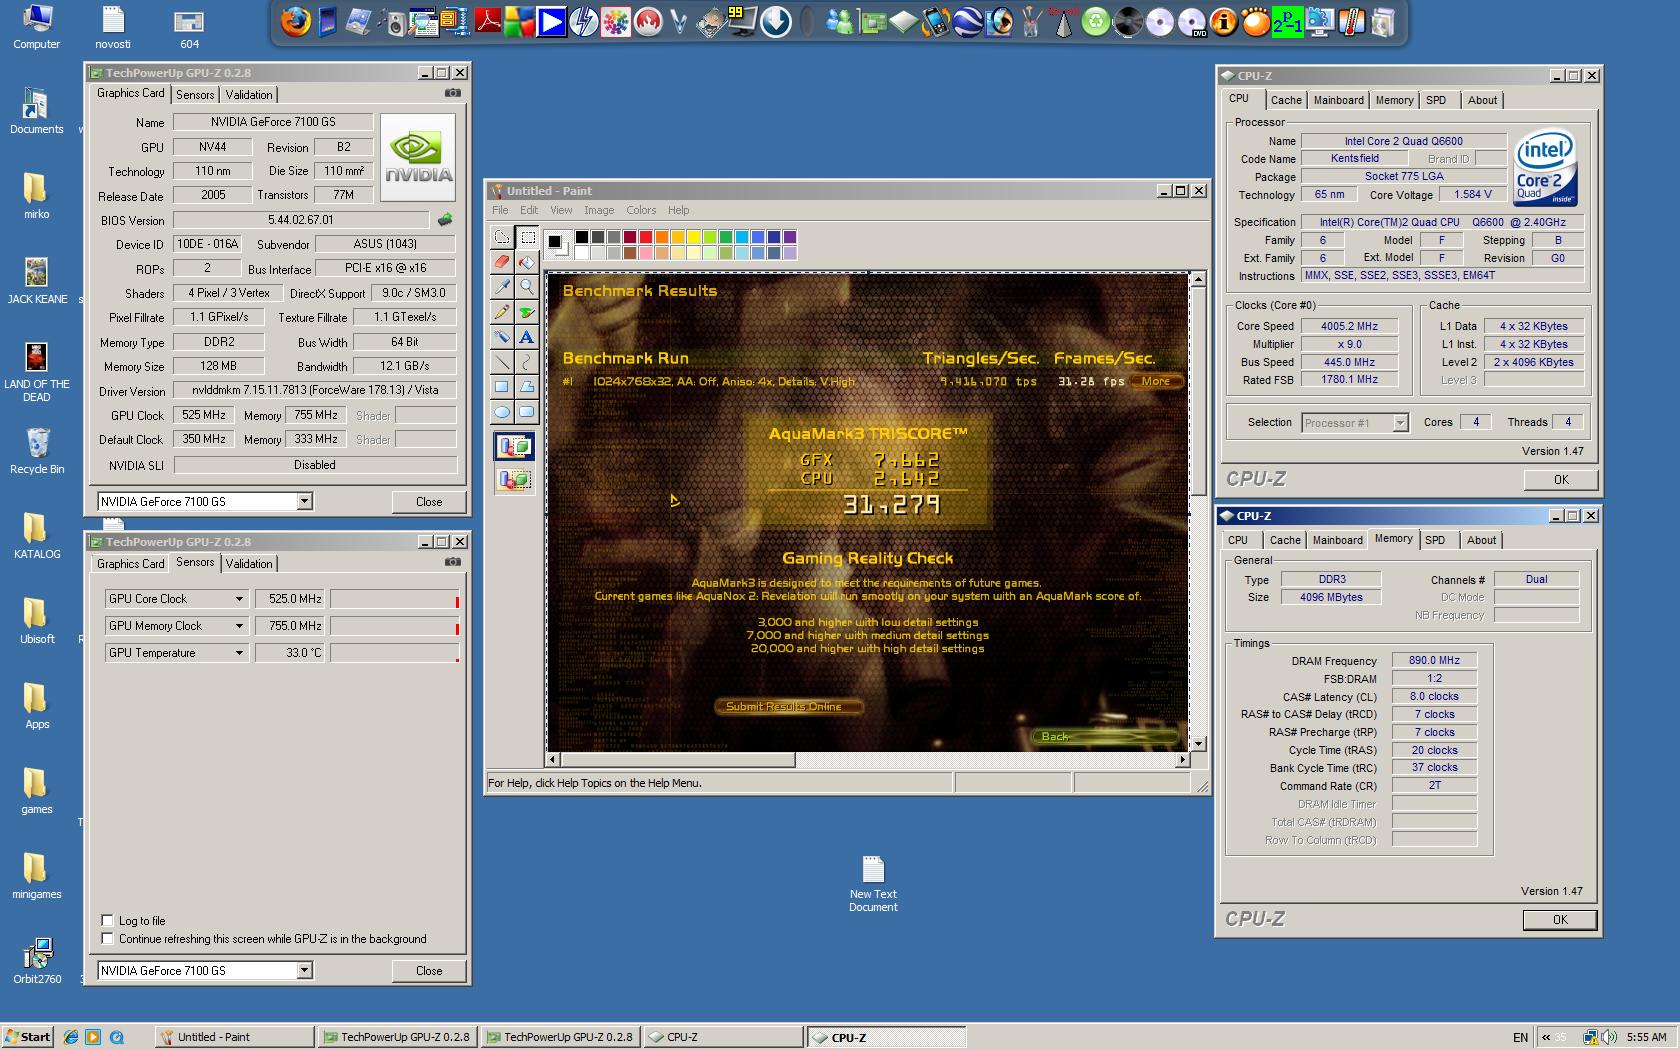Pick the Eraser tool in Paint
Image resolution: width=1680 pixels, height=1050 pixels.
tap(502, 262)
